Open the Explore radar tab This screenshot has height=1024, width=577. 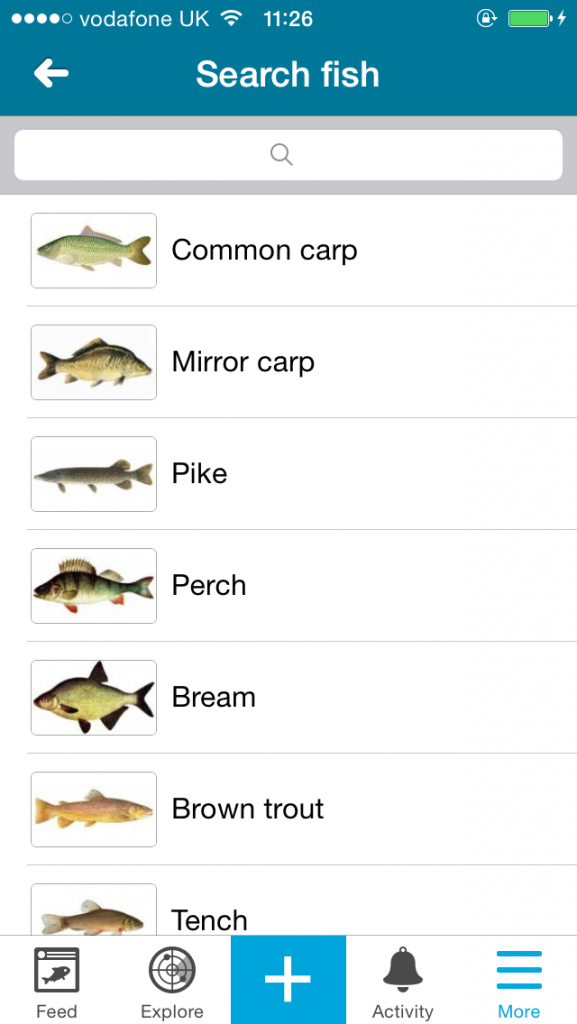172,982
